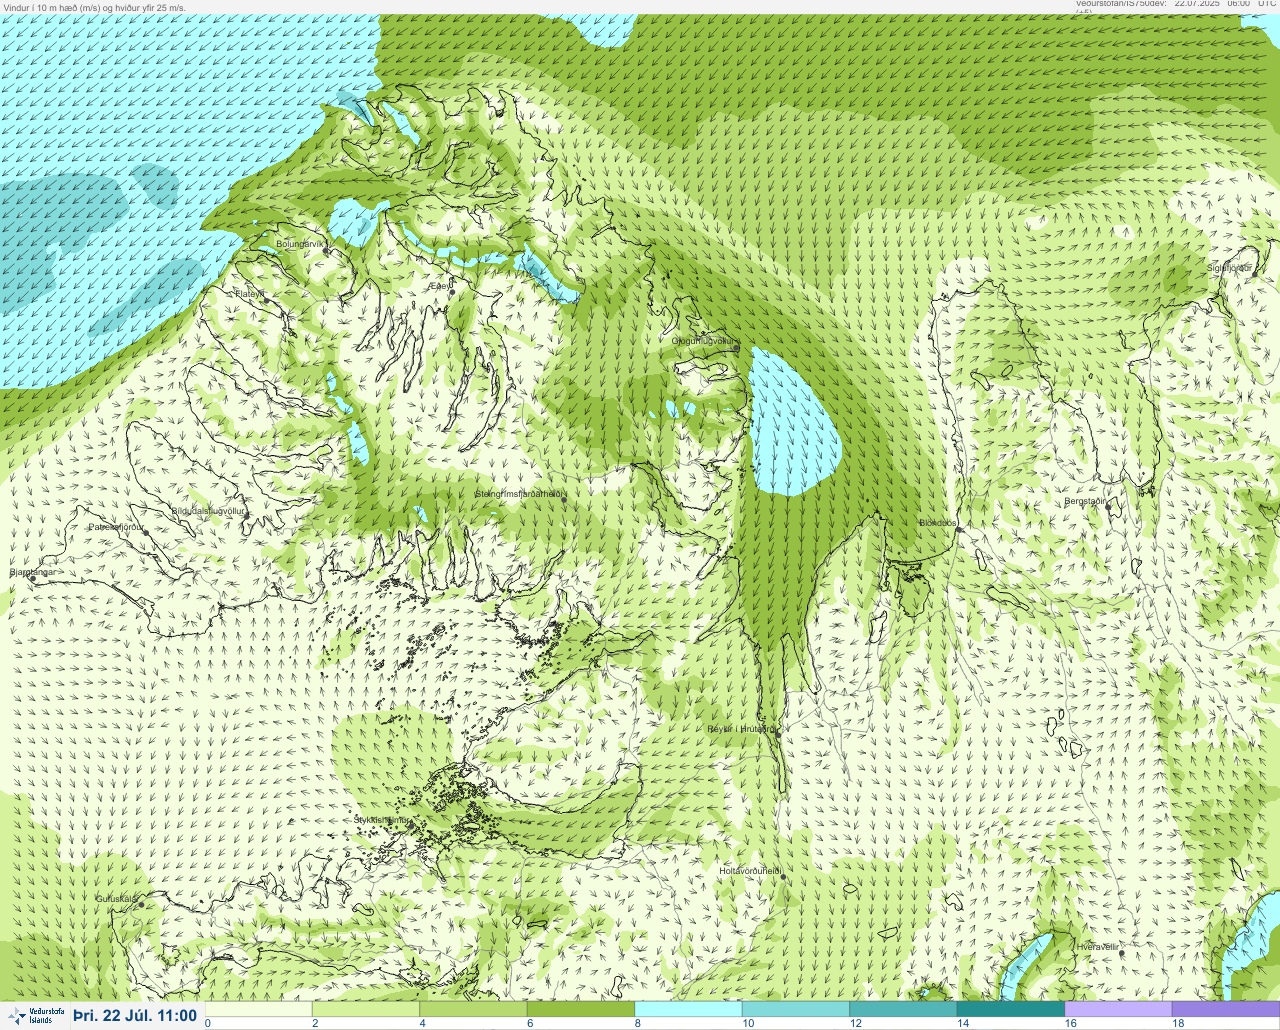This screenshot has width=1280, height=1030.
Task: Click the Bjargtangar station label
Action: [33, 573]
